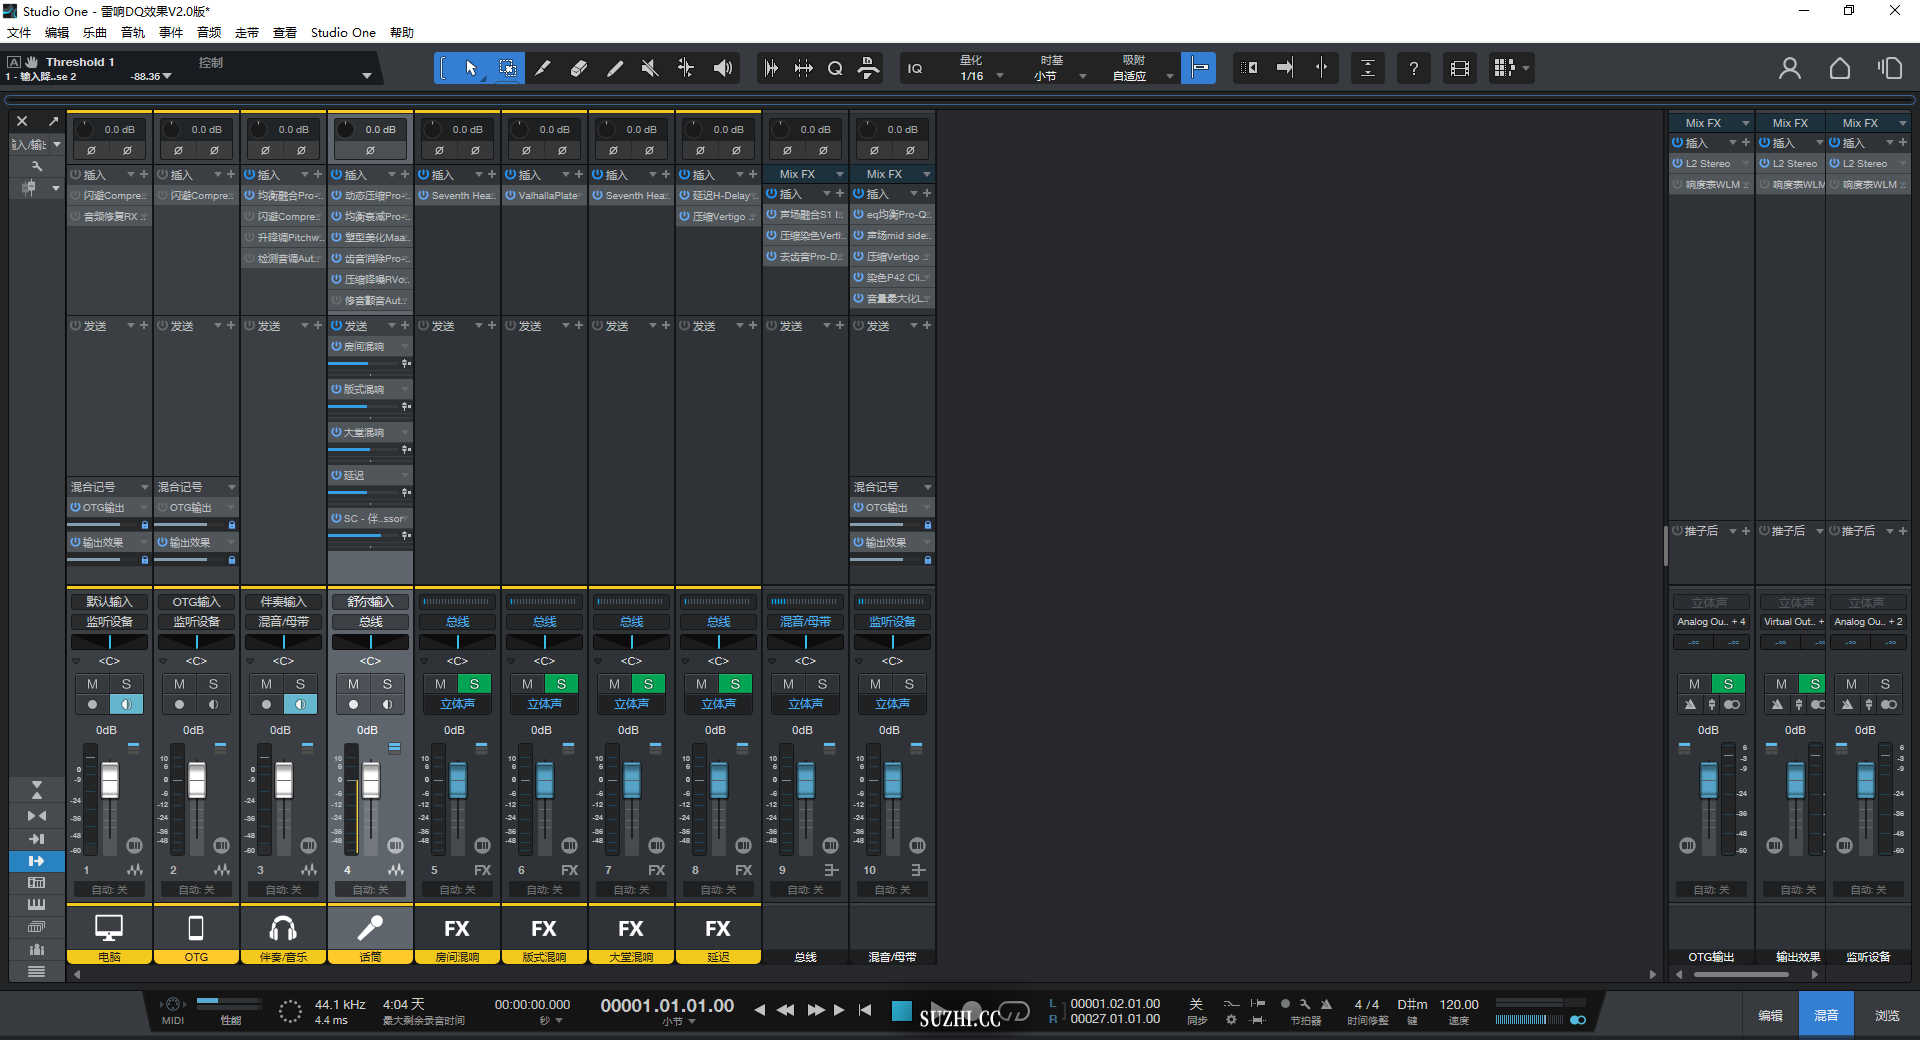This screenshot has height=1040, width=1920.
Task: Solo channel 2 OTG
Action: pyautogui.click(x=213, y=684)
